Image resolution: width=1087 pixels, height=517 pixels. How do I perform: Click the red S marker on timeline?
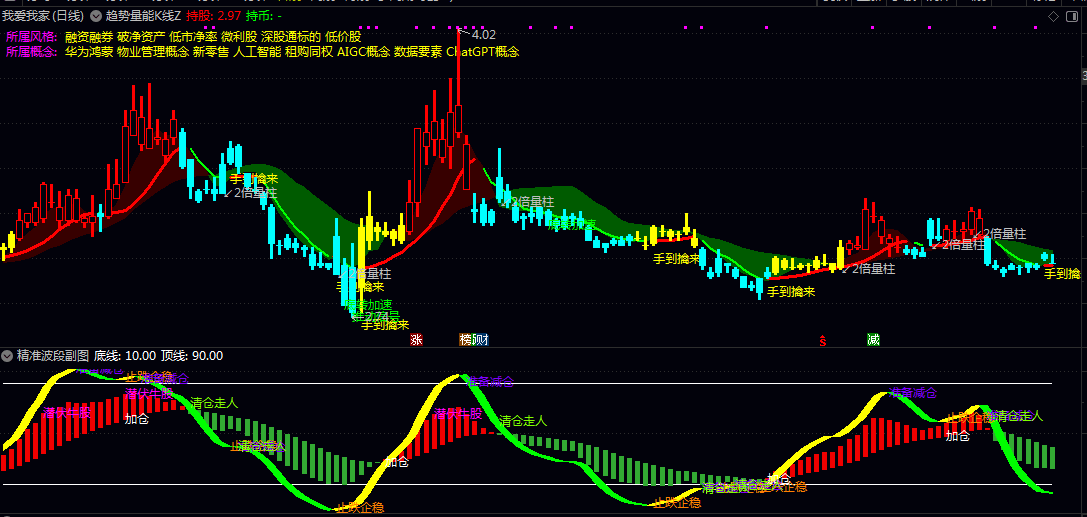(x=823, y=340)
